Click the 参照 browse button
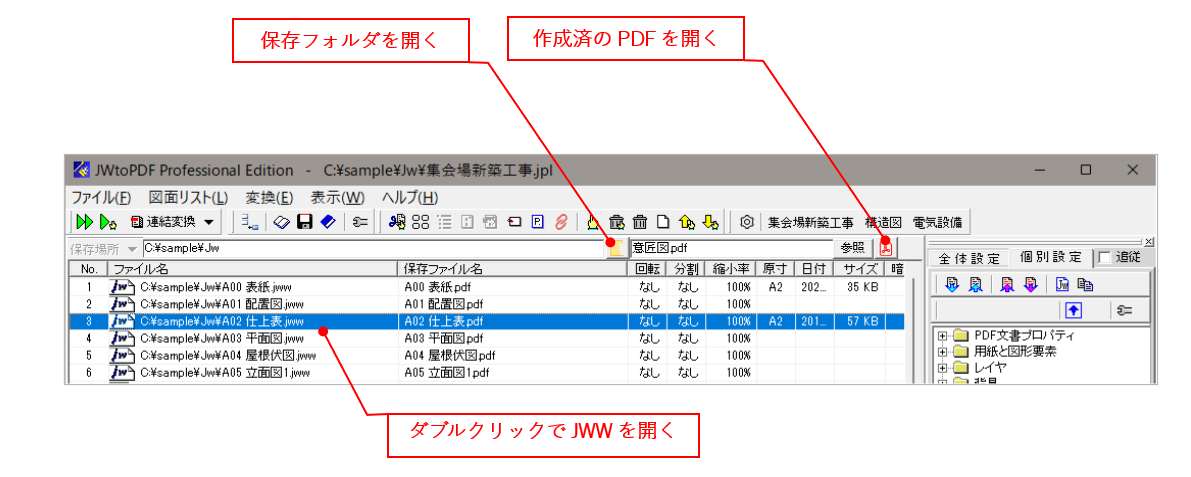This screenshot has height=477, width=1191. point(853,247)
